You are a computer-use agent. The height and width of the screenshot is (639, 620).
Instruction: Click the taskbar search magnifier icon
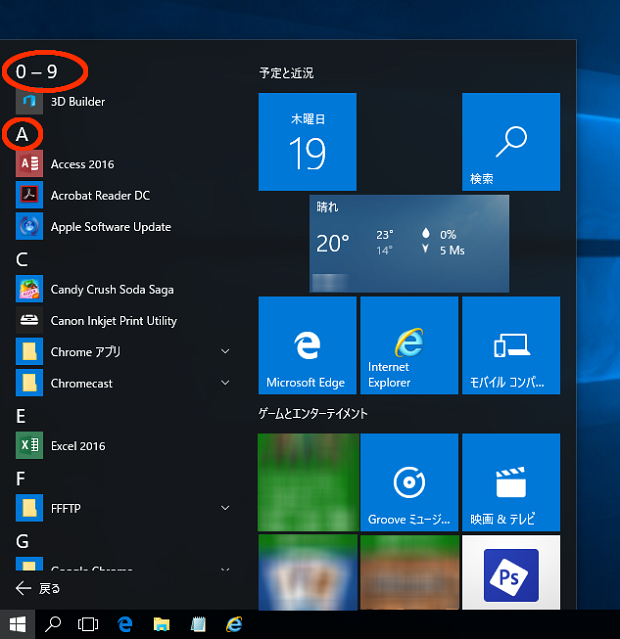53,624
